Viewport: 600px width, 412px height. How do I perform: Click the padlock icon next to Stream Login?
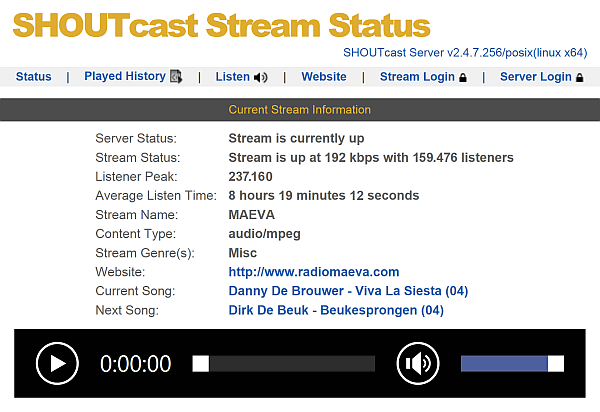pyautogui.click(x=463, y=77)
